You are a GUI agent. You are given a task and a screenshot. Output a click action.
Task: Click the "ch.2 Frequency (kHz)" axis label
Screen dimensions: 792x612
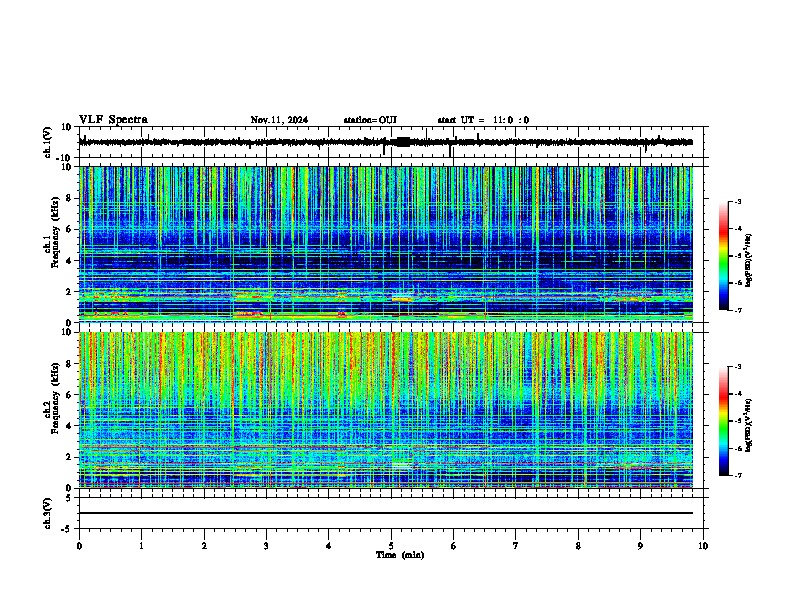click(x=53, y=398)
